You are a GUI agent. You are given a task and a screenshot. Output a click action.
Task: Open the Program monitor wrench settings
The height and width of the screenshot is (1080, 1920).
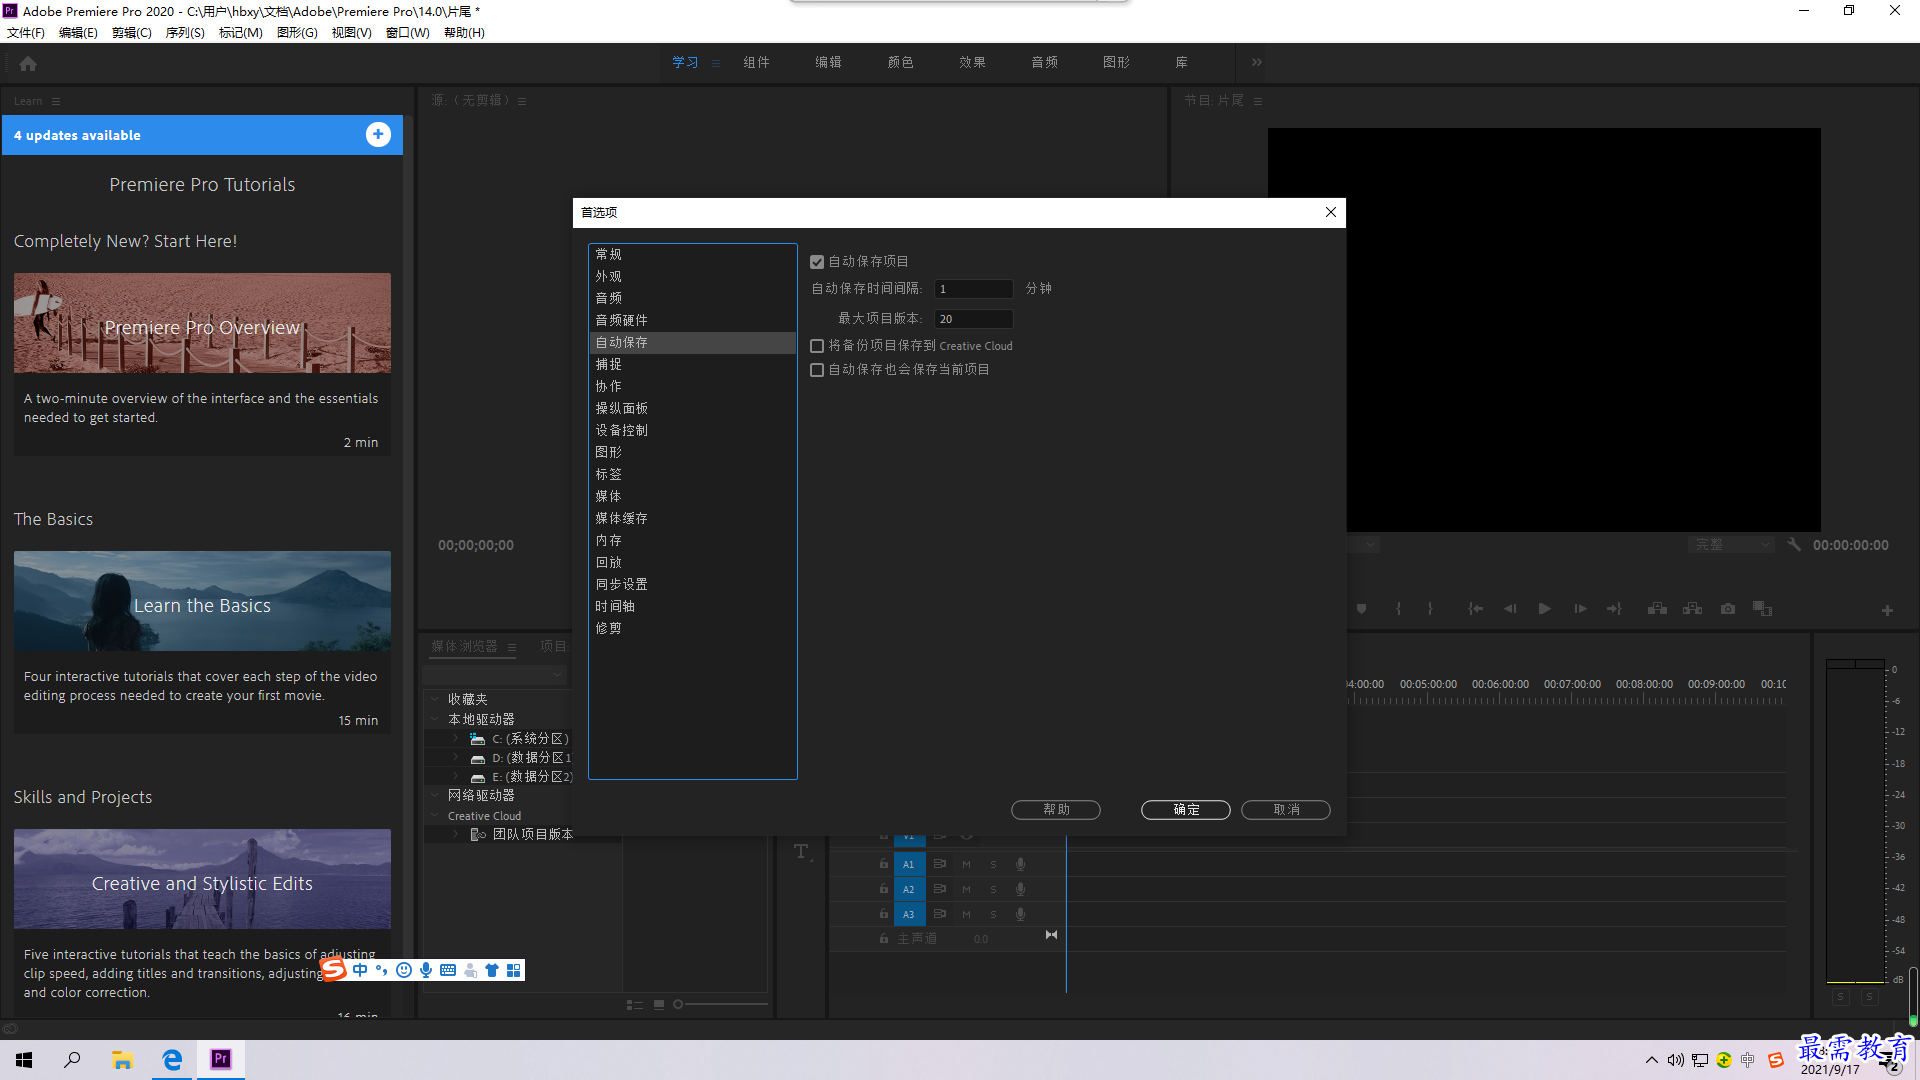pyautogui.click(x=1794, y=545)
